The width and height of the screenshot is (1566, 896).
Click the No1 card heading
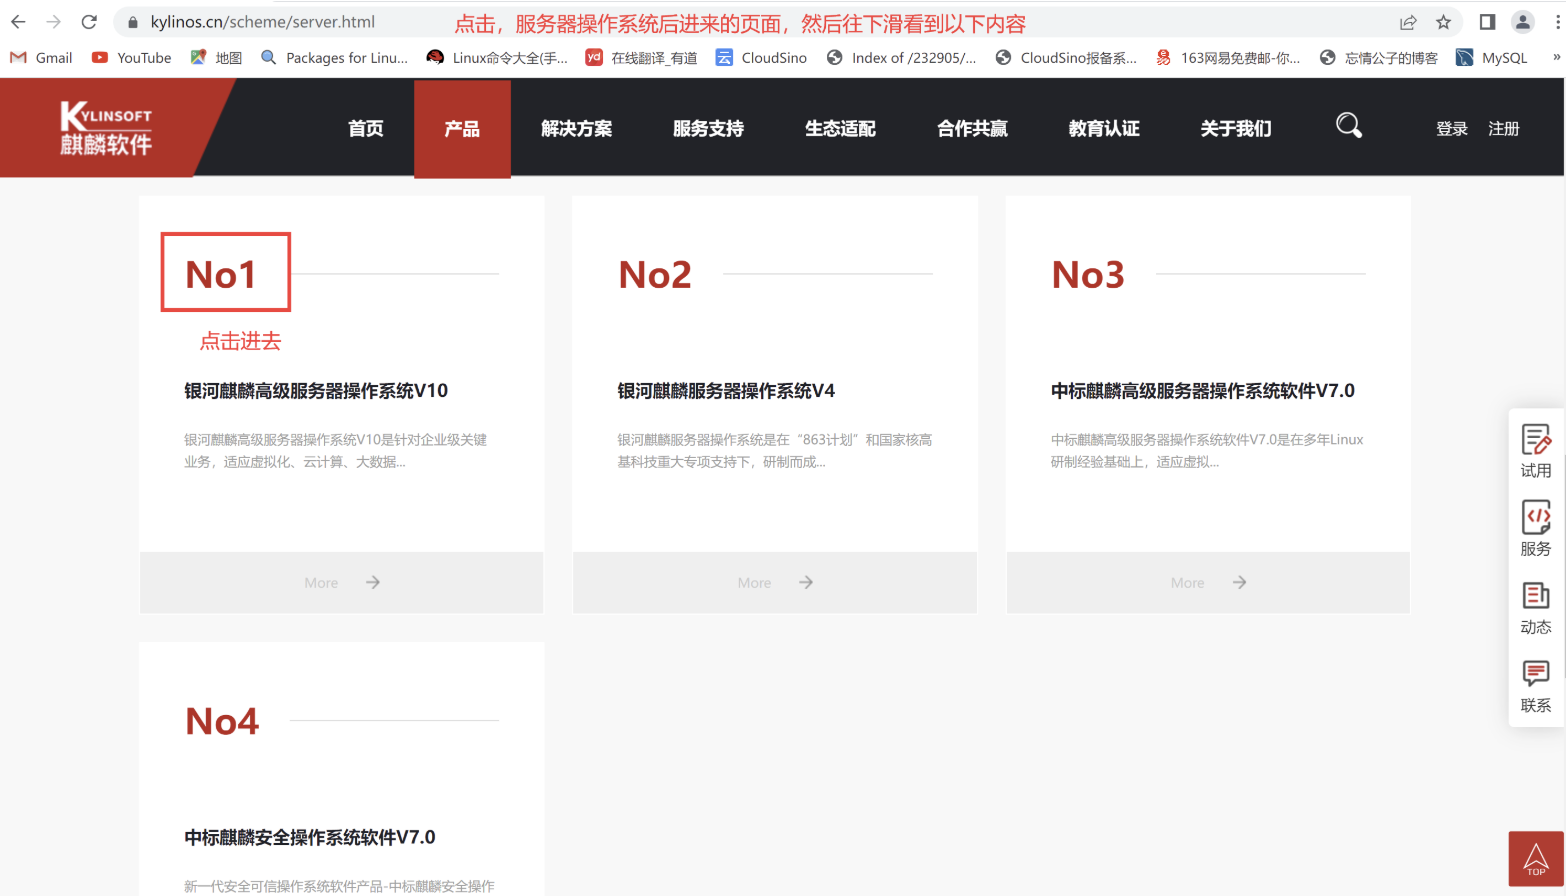point(222,275)
